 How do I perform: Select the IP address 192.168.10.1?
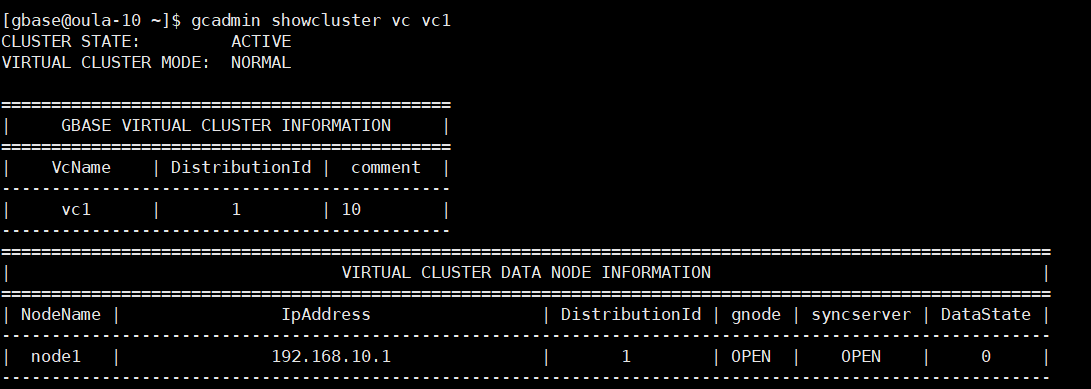[x=331, y=357]
